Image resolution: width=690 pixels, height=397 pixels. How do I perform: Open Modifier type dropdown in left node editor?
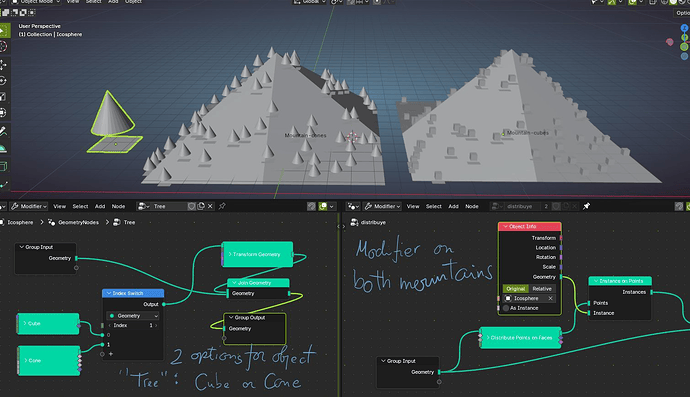(x=29, y=206)
